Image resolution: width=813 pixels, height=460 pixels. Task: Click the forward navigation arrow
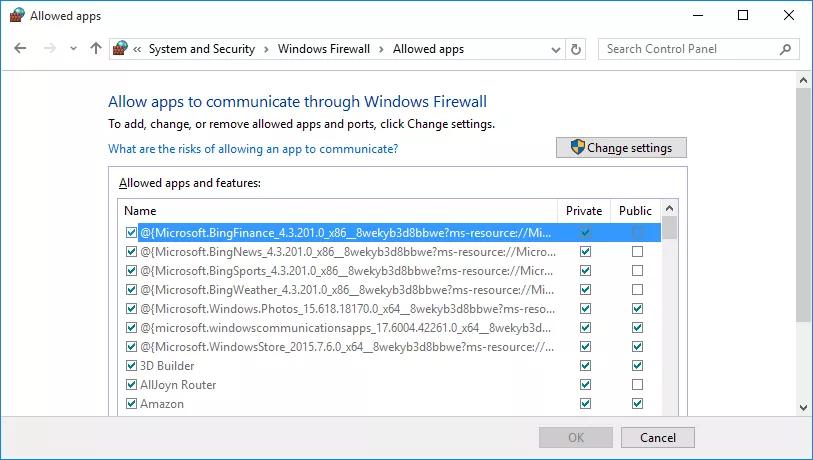pyautogui.click(x=50, y=49)
